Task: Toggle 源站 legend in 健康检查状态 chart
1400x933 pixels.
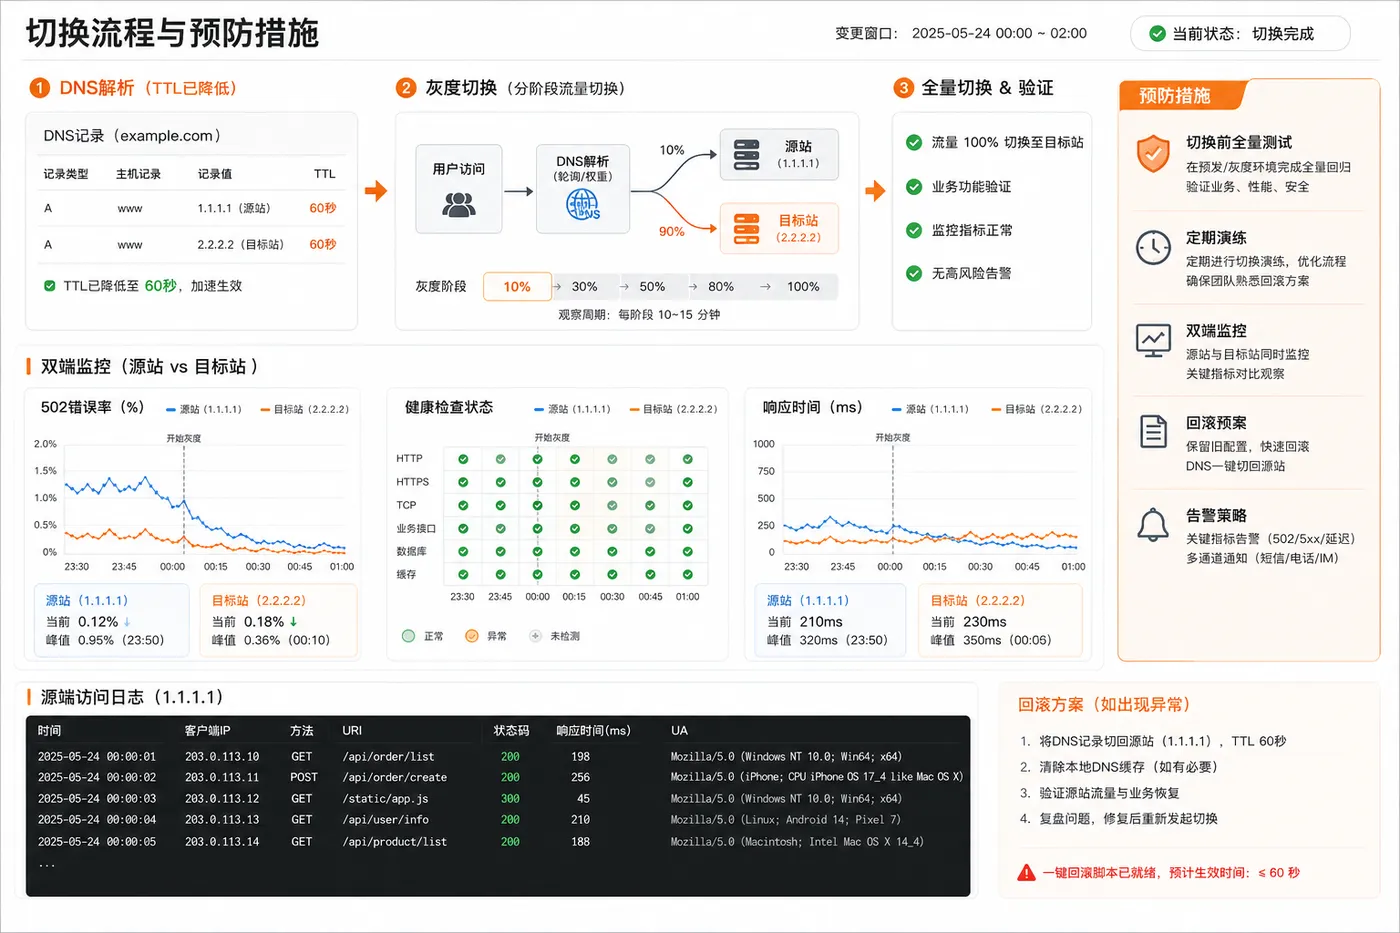Action: tap(572, 409)
